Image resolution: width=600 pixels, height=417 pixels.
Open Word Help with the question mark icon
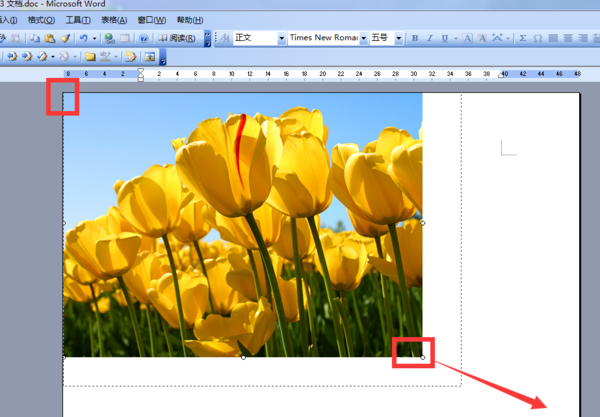pos(143,38)
